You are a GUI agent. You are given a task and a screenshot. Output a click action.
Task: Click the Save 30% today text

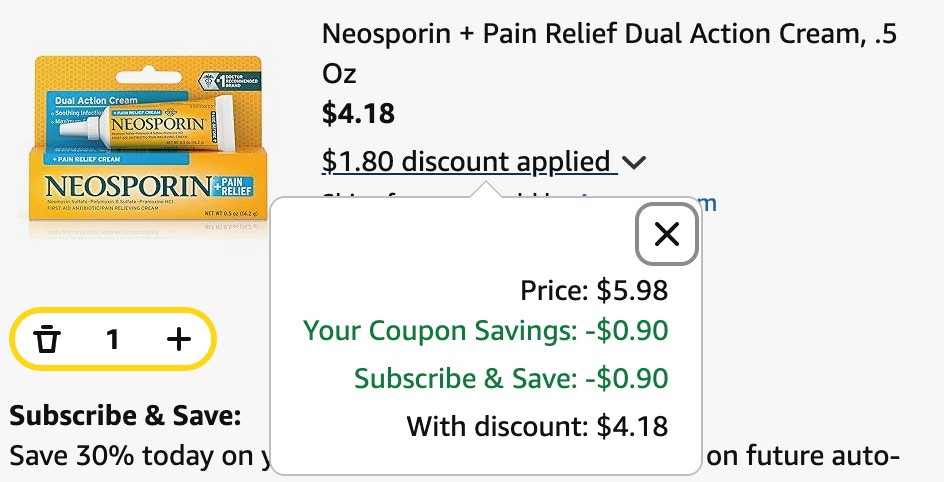131,456
